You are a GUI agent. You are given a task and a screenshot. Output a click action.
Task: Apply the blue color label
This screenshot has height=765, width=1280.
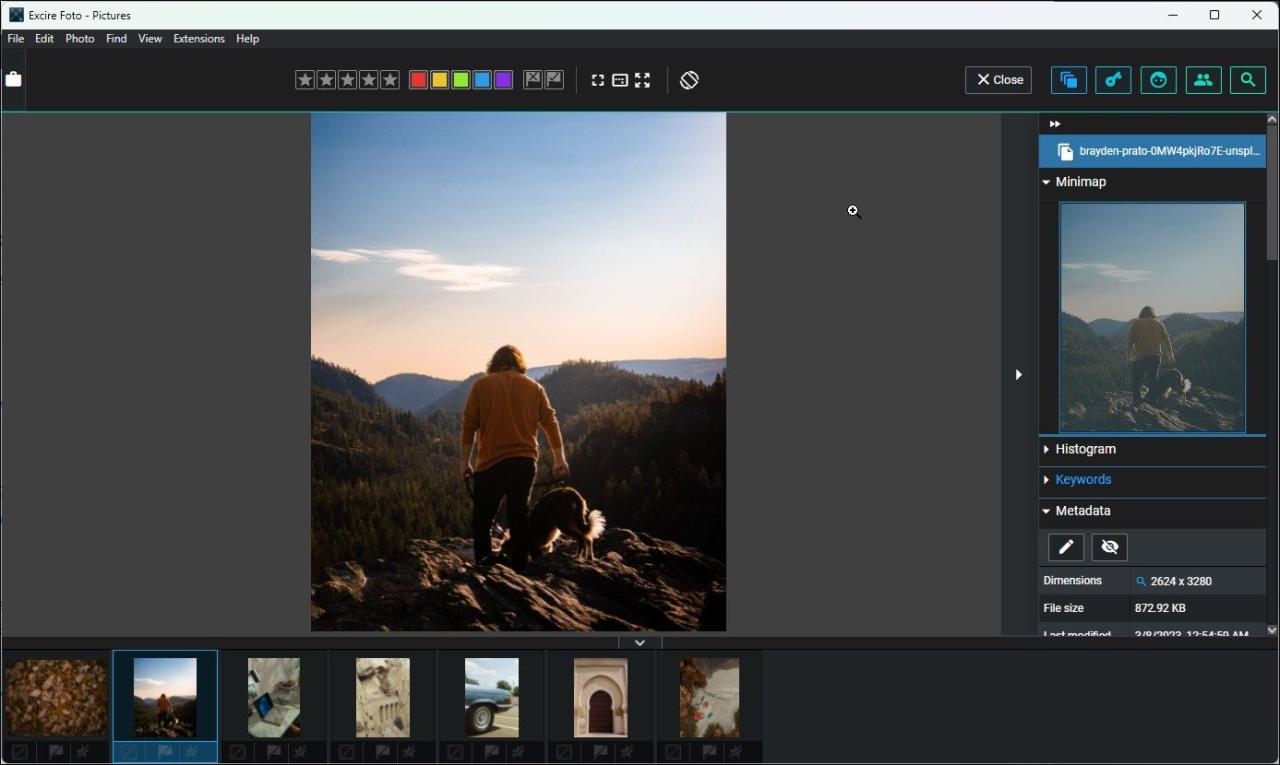click(482, 80)
